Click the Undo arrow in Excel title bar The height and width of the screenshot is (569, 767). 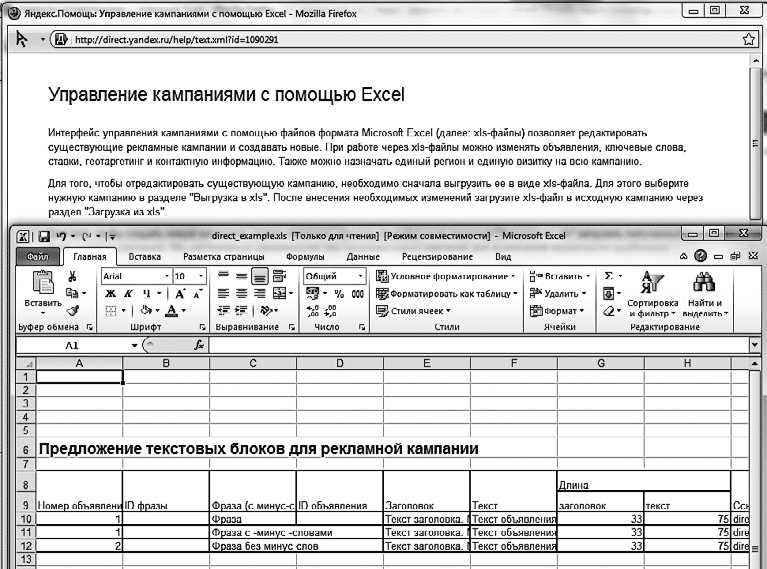[61, 237]
